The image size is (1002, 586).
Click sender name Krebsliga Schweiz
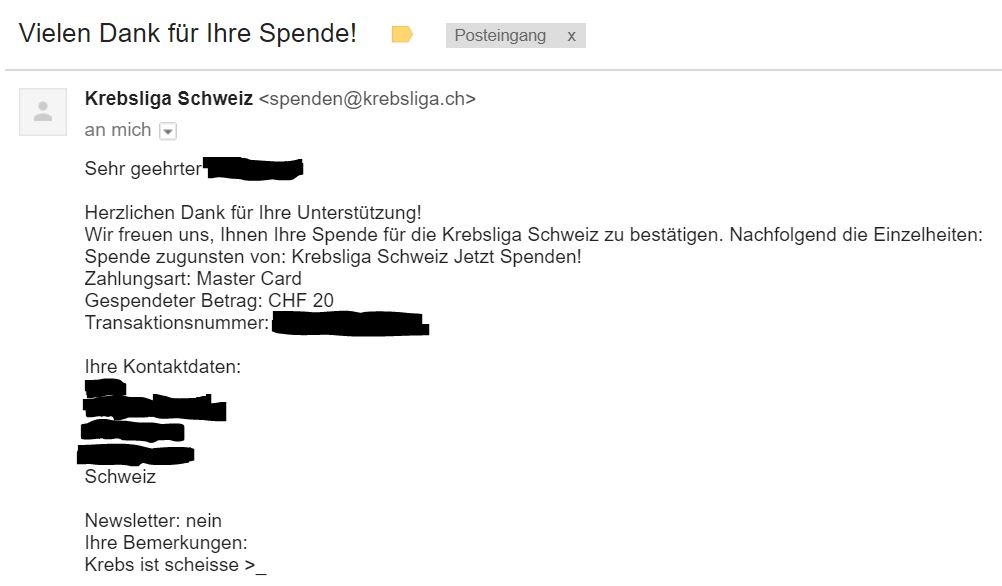(x=169, y=98)
